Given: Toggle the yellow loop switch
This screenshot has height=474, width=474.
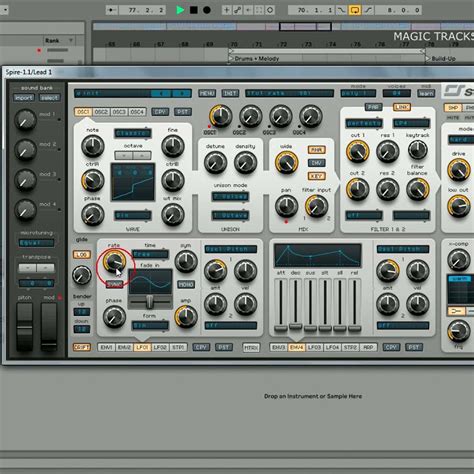Looking at the screenshot, I should pos(355,10).
